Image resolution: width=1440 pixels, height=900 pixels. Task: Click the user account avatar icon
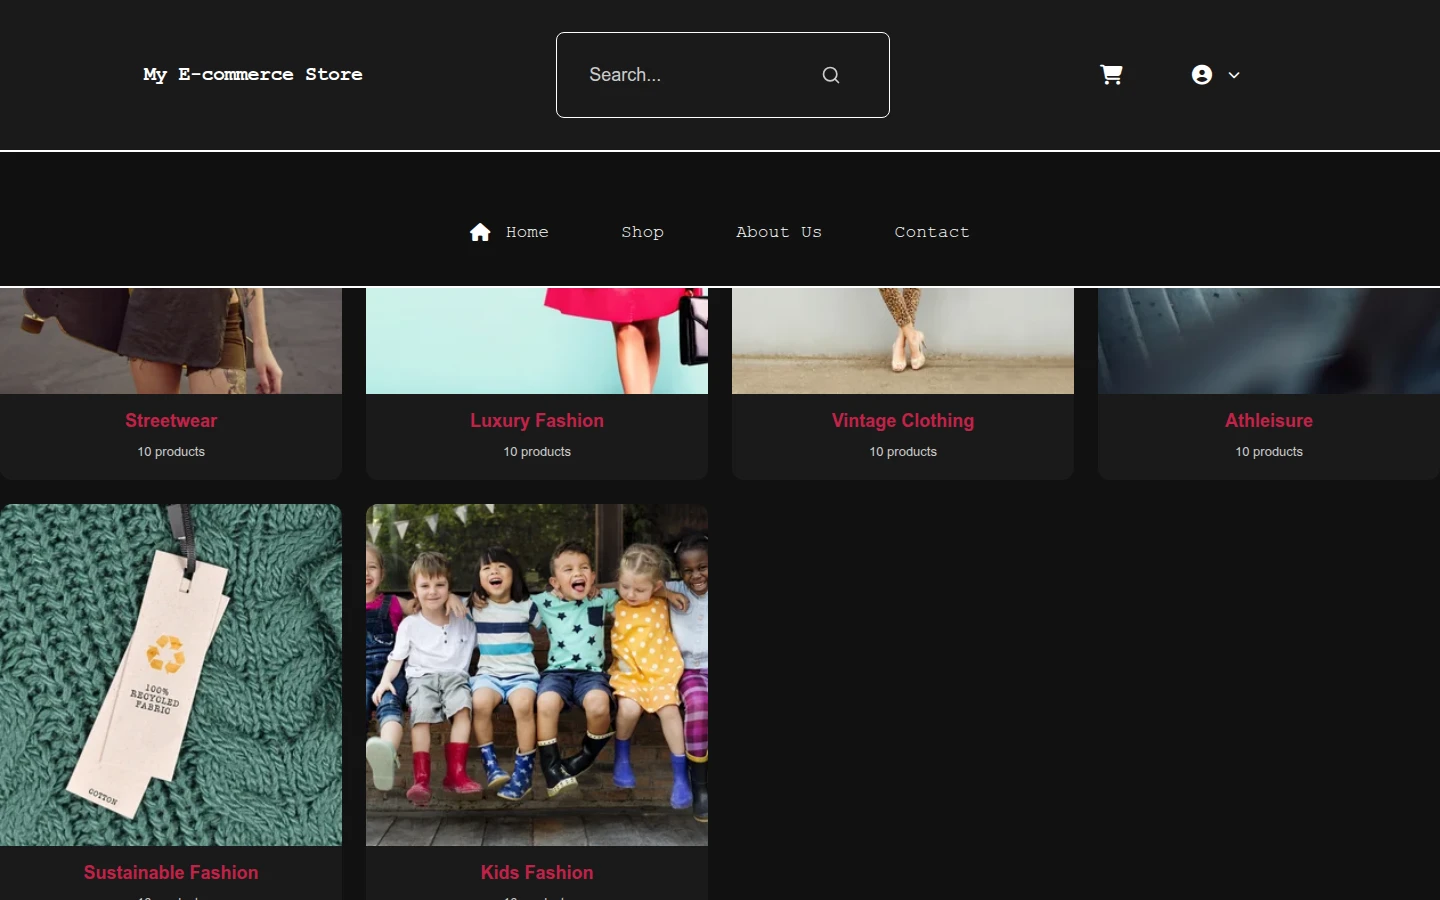(1202, 75)
